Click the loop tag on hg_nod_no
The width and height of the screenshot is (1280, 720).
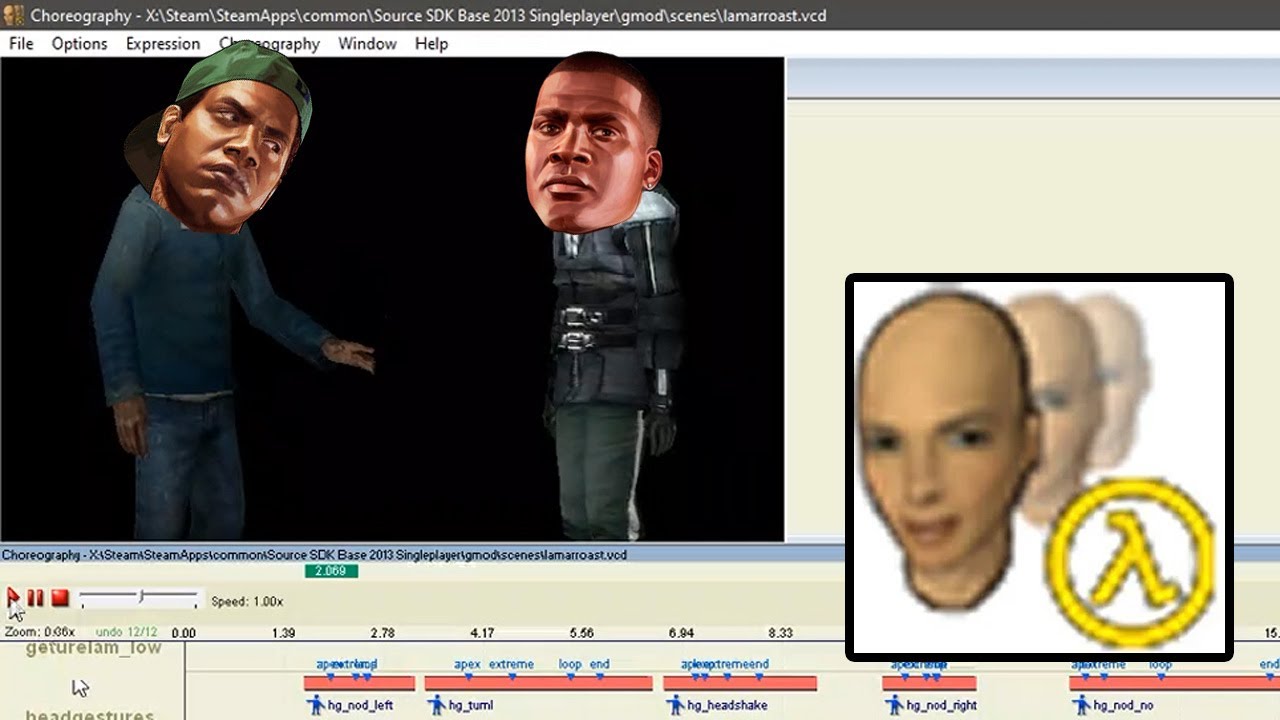(1160, 664)
